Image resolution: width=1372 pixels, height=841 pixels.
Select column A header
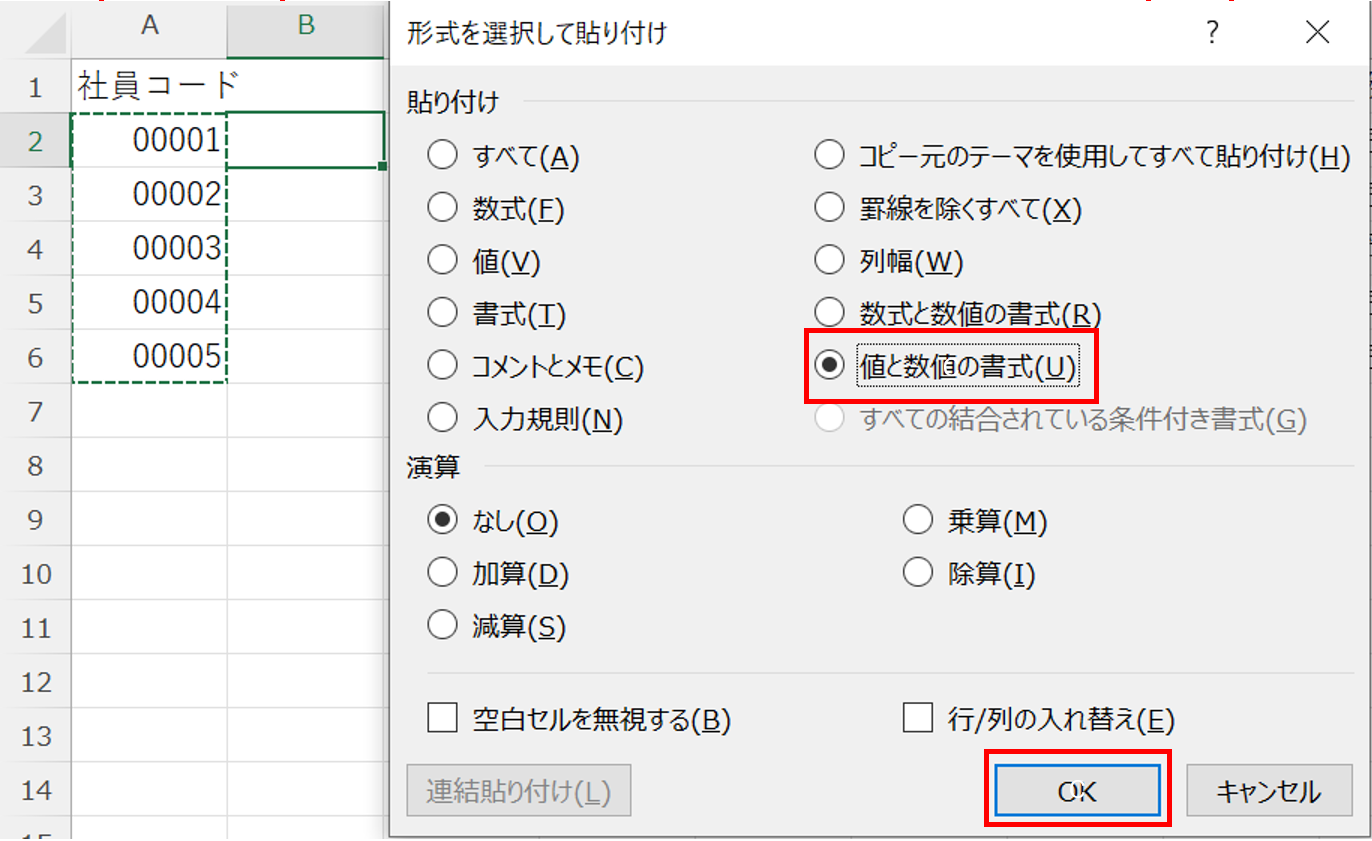150,27
